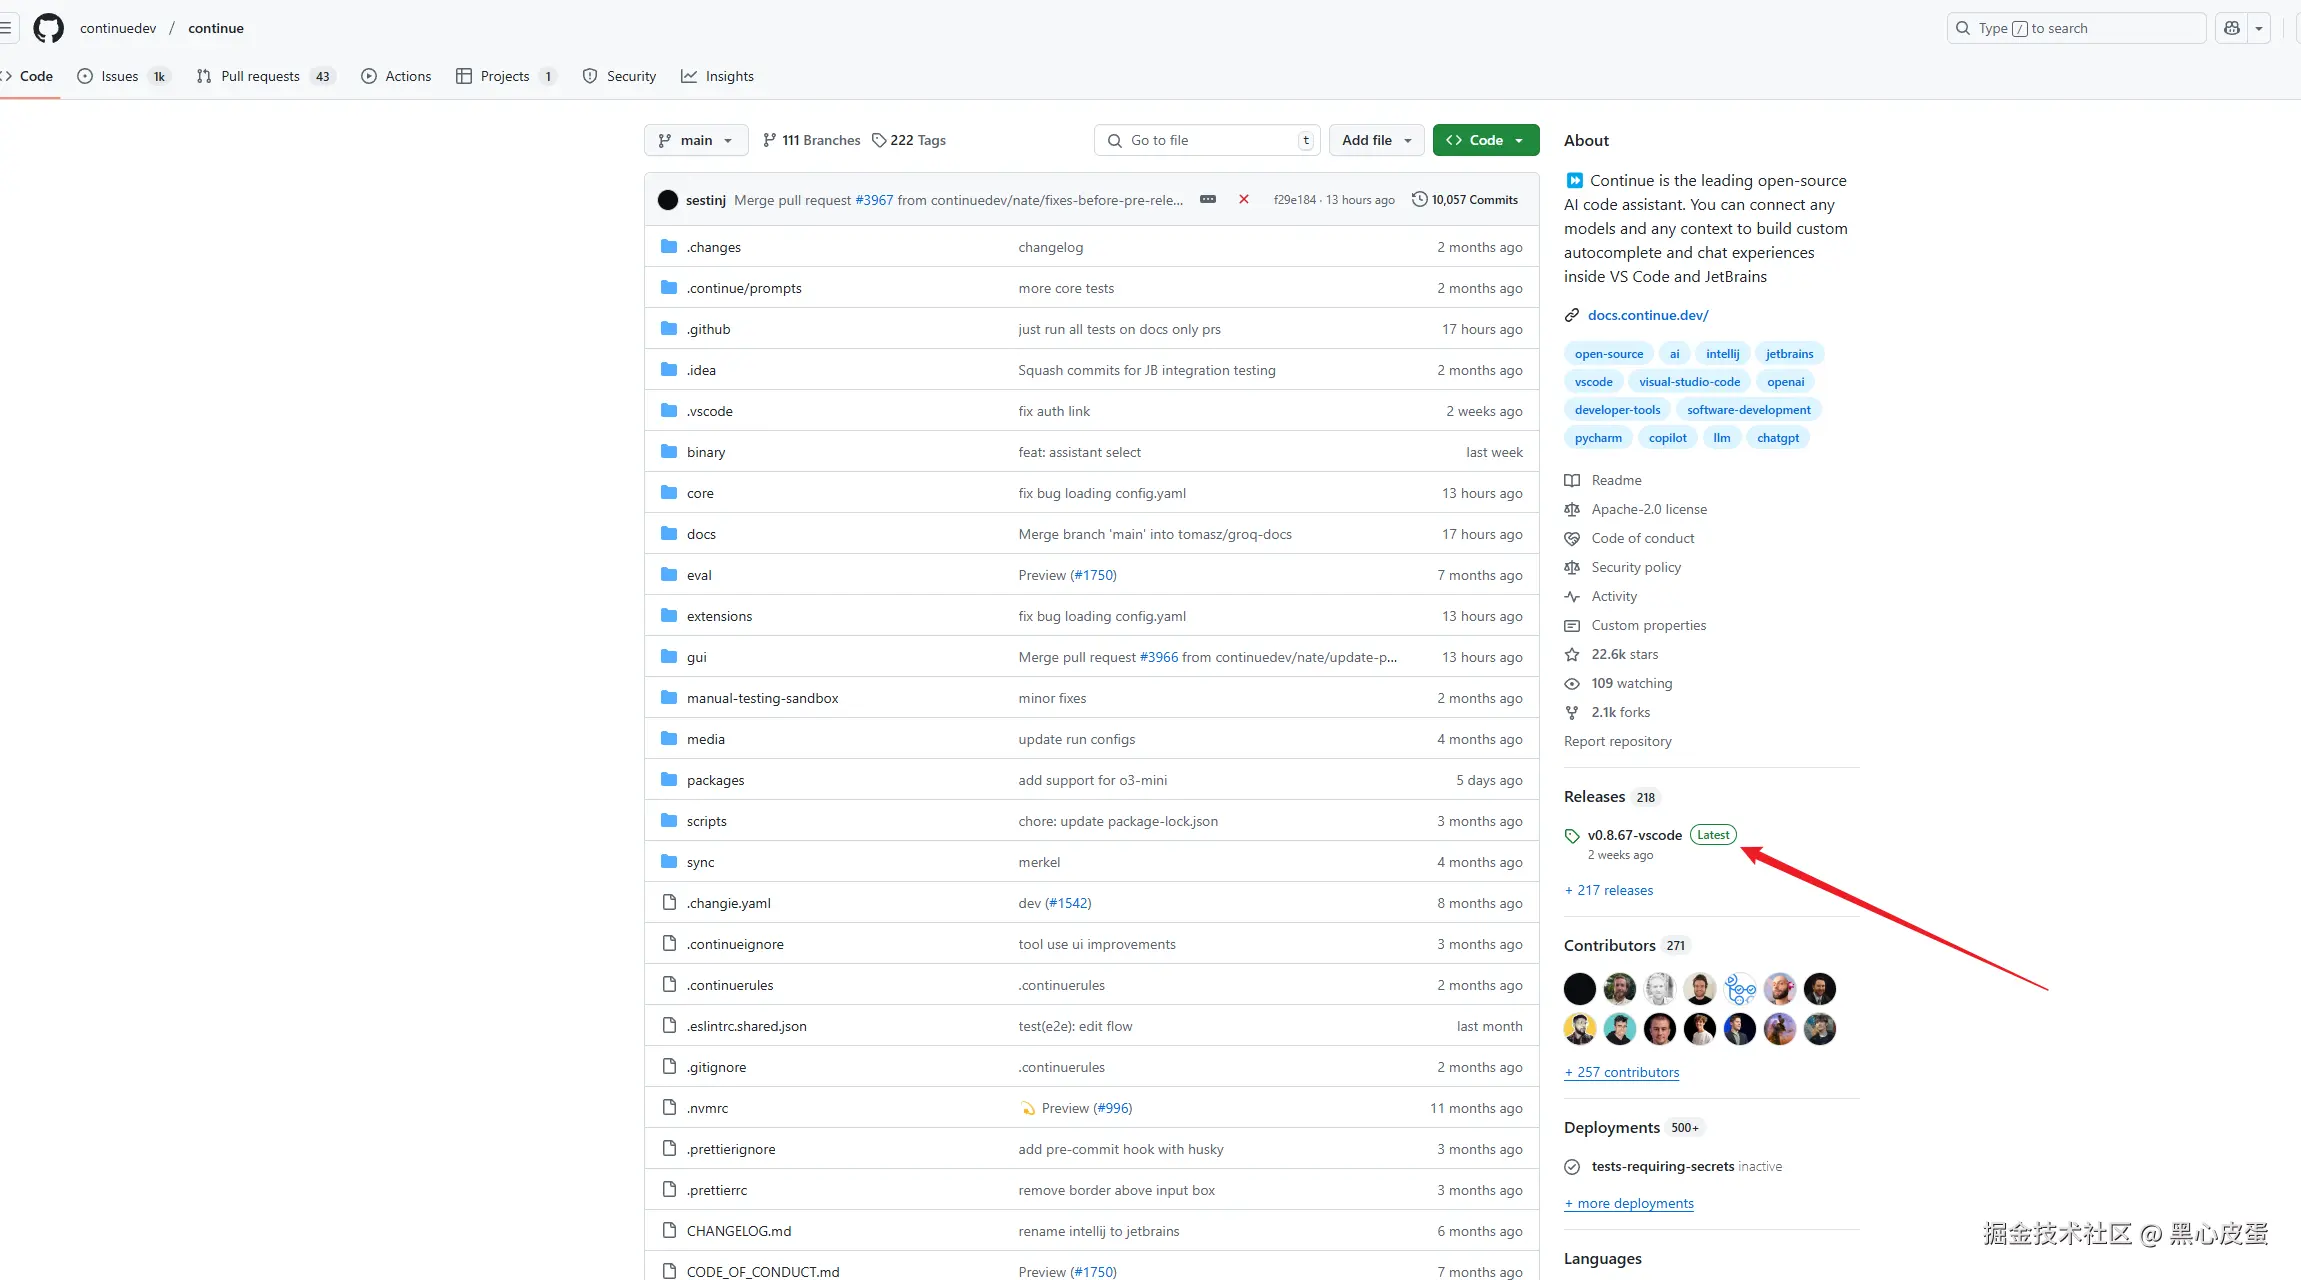Select the jetbrains topic tag
The width and height of the screenshot is (2301, 1280).
click(x=1789, y=354)
